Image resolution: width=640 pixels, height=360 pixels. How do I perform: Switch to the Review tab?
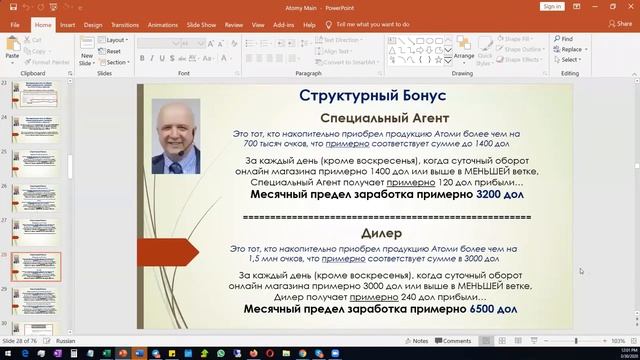[234, 25]
